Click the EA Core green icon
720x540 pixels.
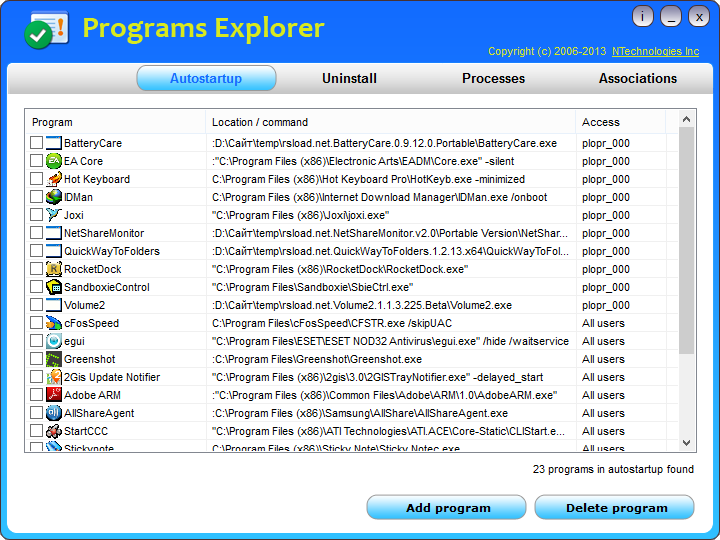tap(54, 161)
